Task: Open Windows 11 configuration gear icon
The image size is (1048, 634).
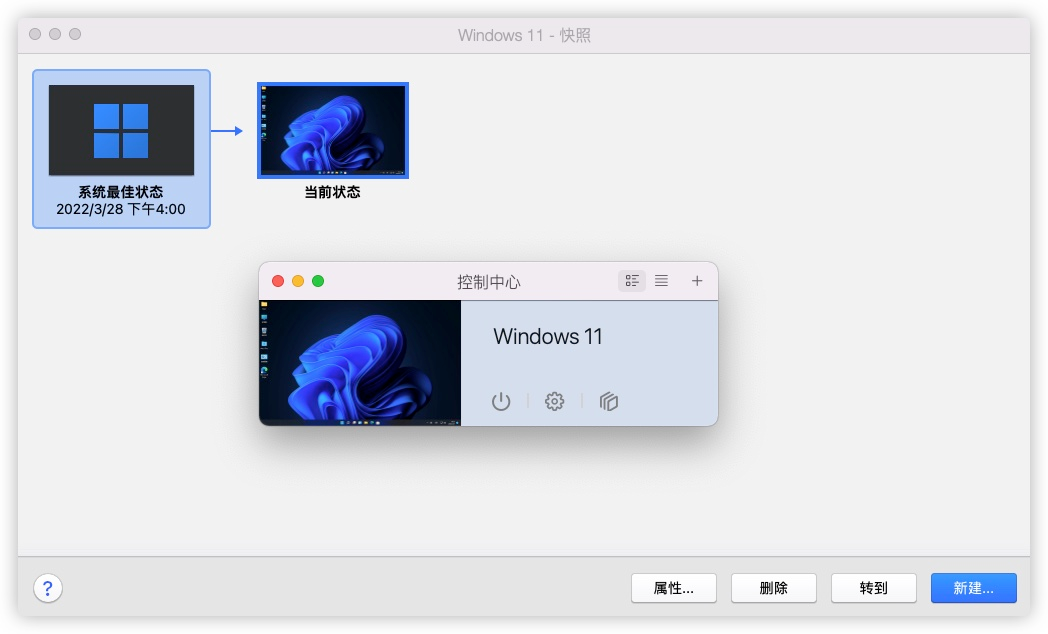Action: tap(554, 402)
